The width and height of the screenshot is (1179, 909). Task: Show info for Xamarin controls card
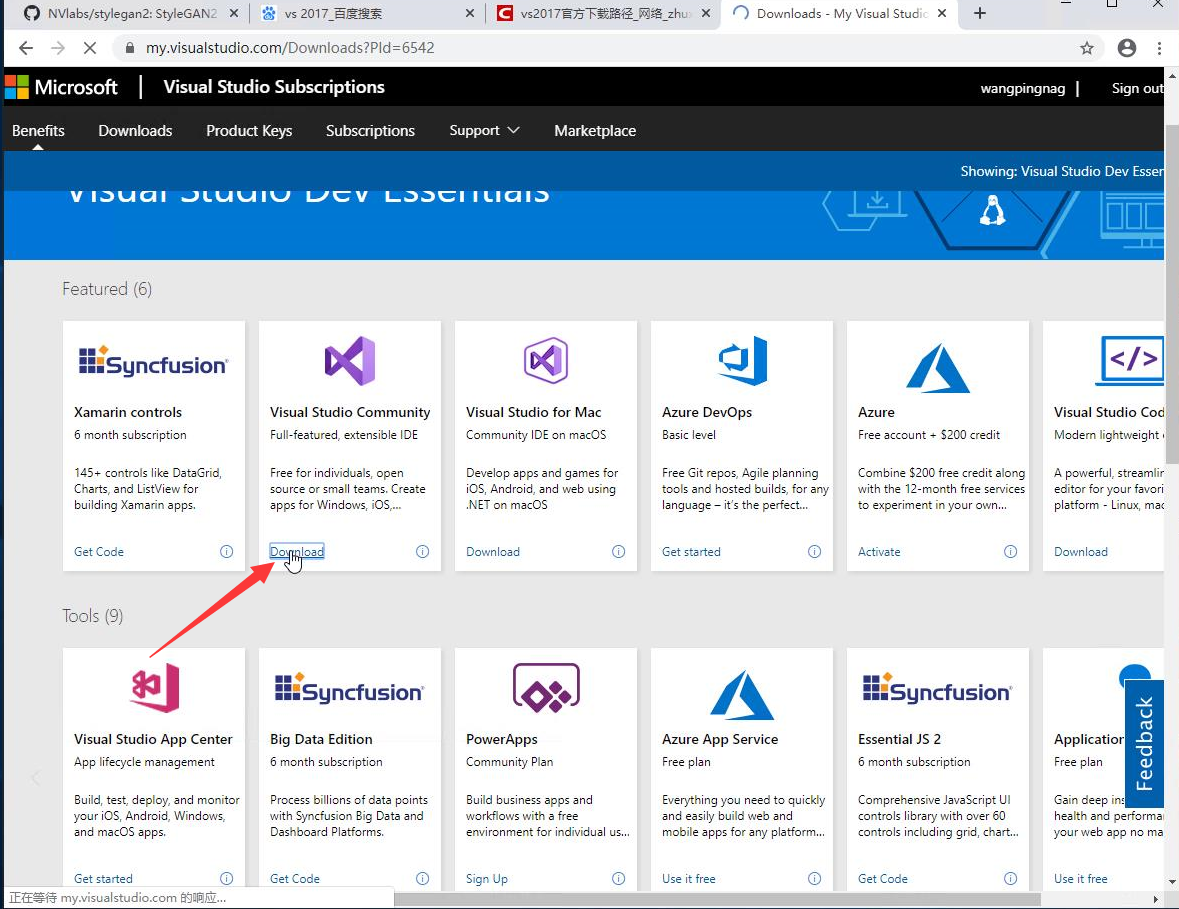coord(226,551)
